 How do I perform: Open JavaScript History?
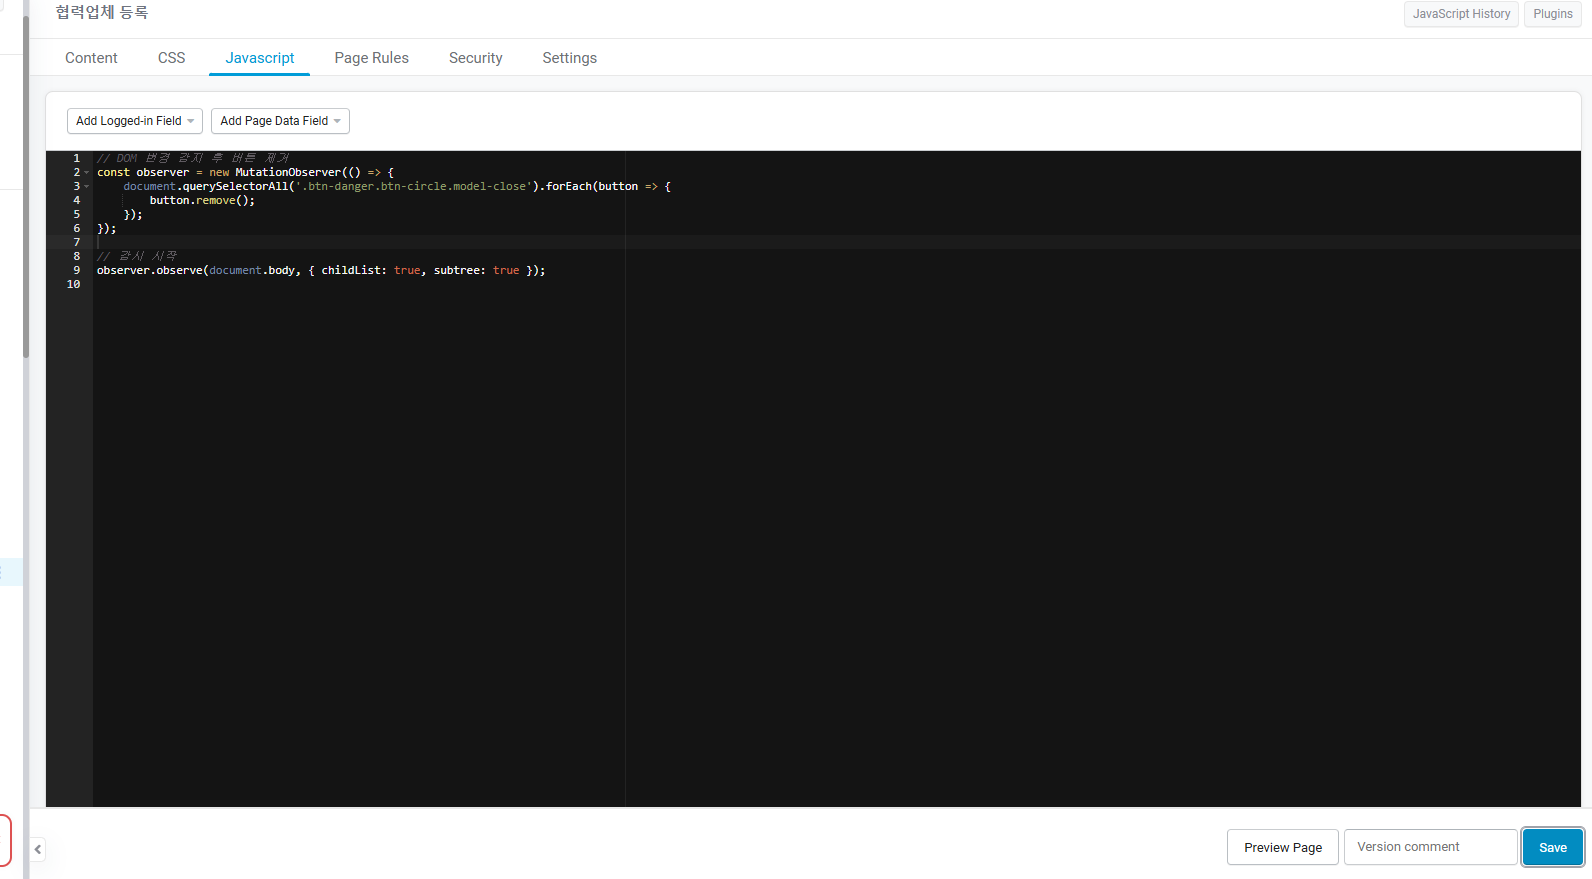1461,14
